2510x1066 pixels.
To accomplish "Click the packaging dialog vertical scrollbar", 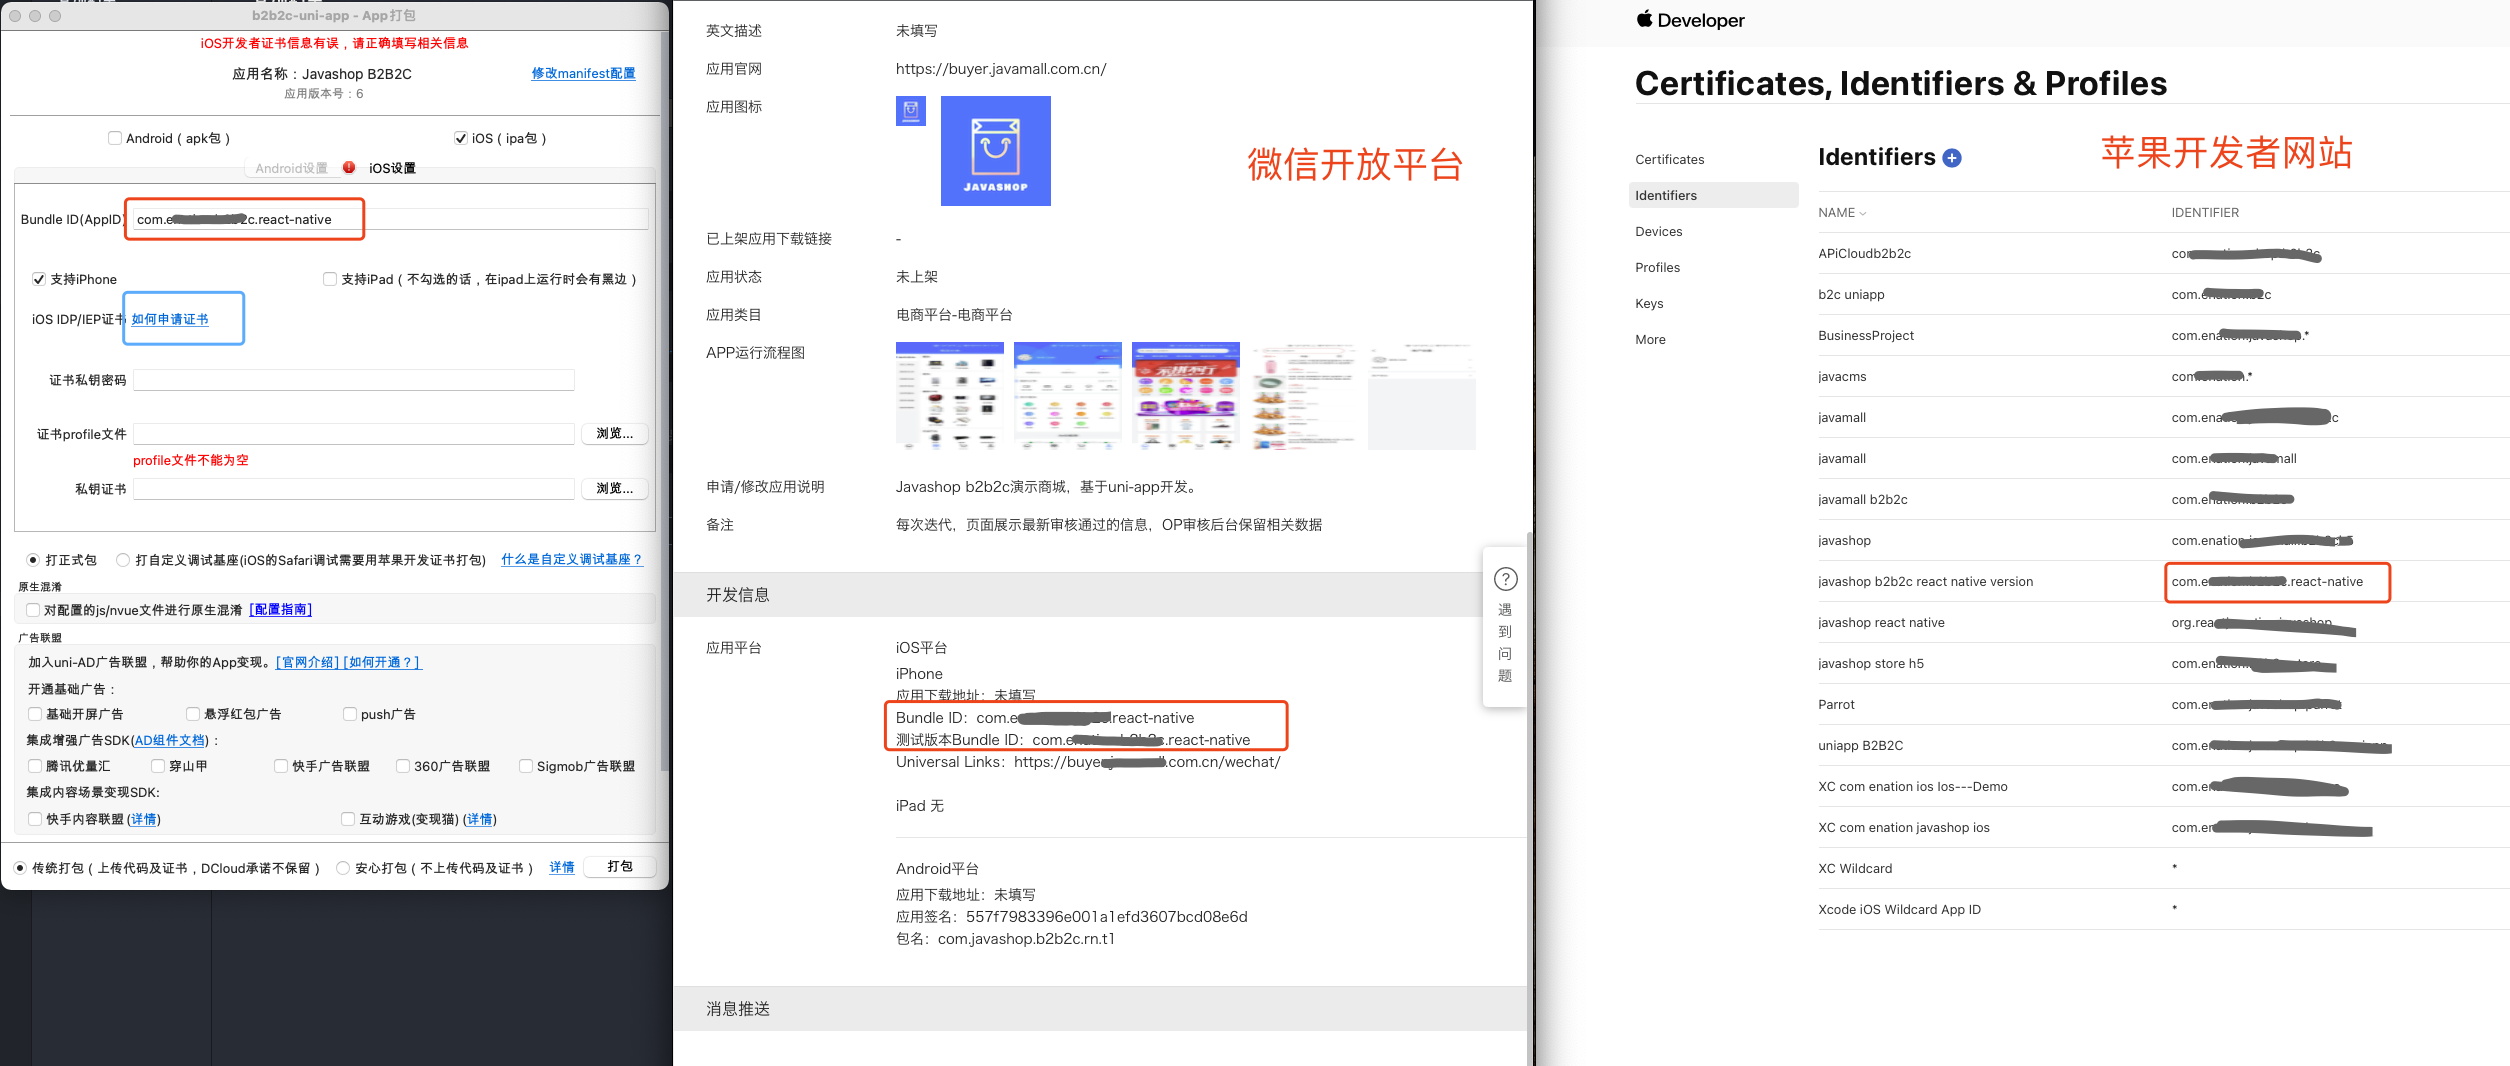I will pos(663,400).
